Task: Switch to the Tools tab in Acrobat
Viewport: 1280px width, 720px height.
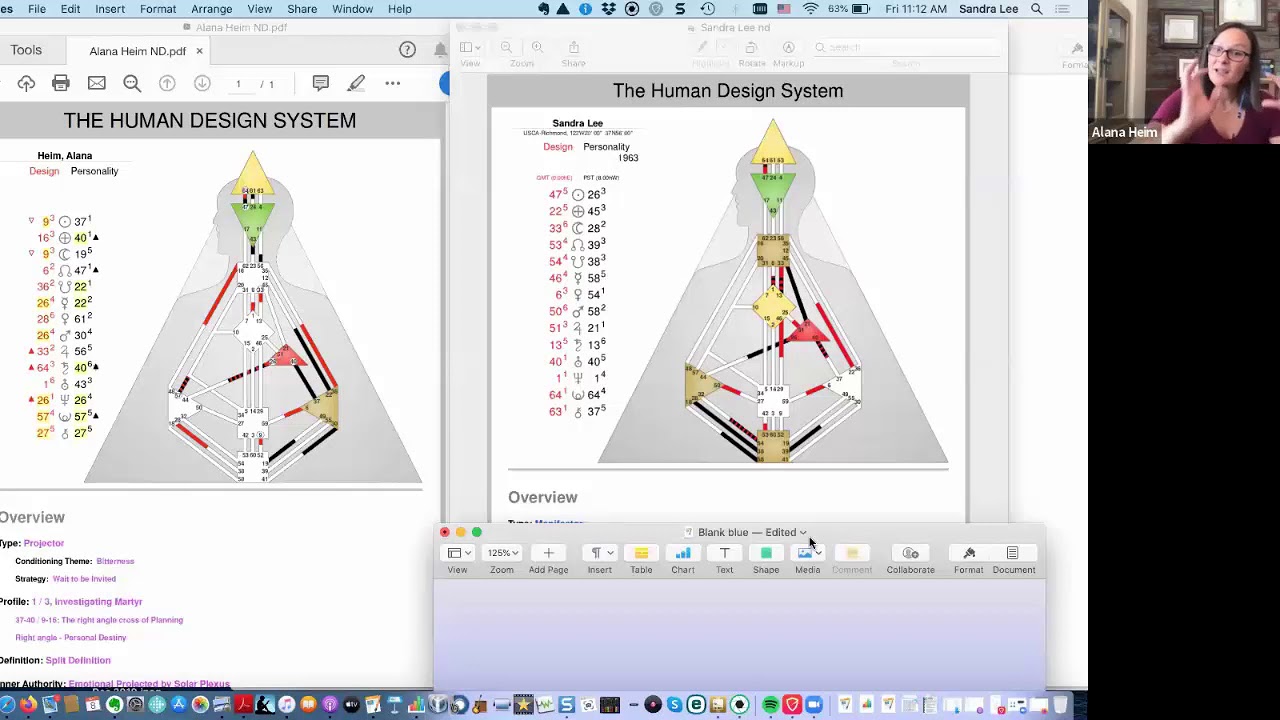Action: coord(26,50)
